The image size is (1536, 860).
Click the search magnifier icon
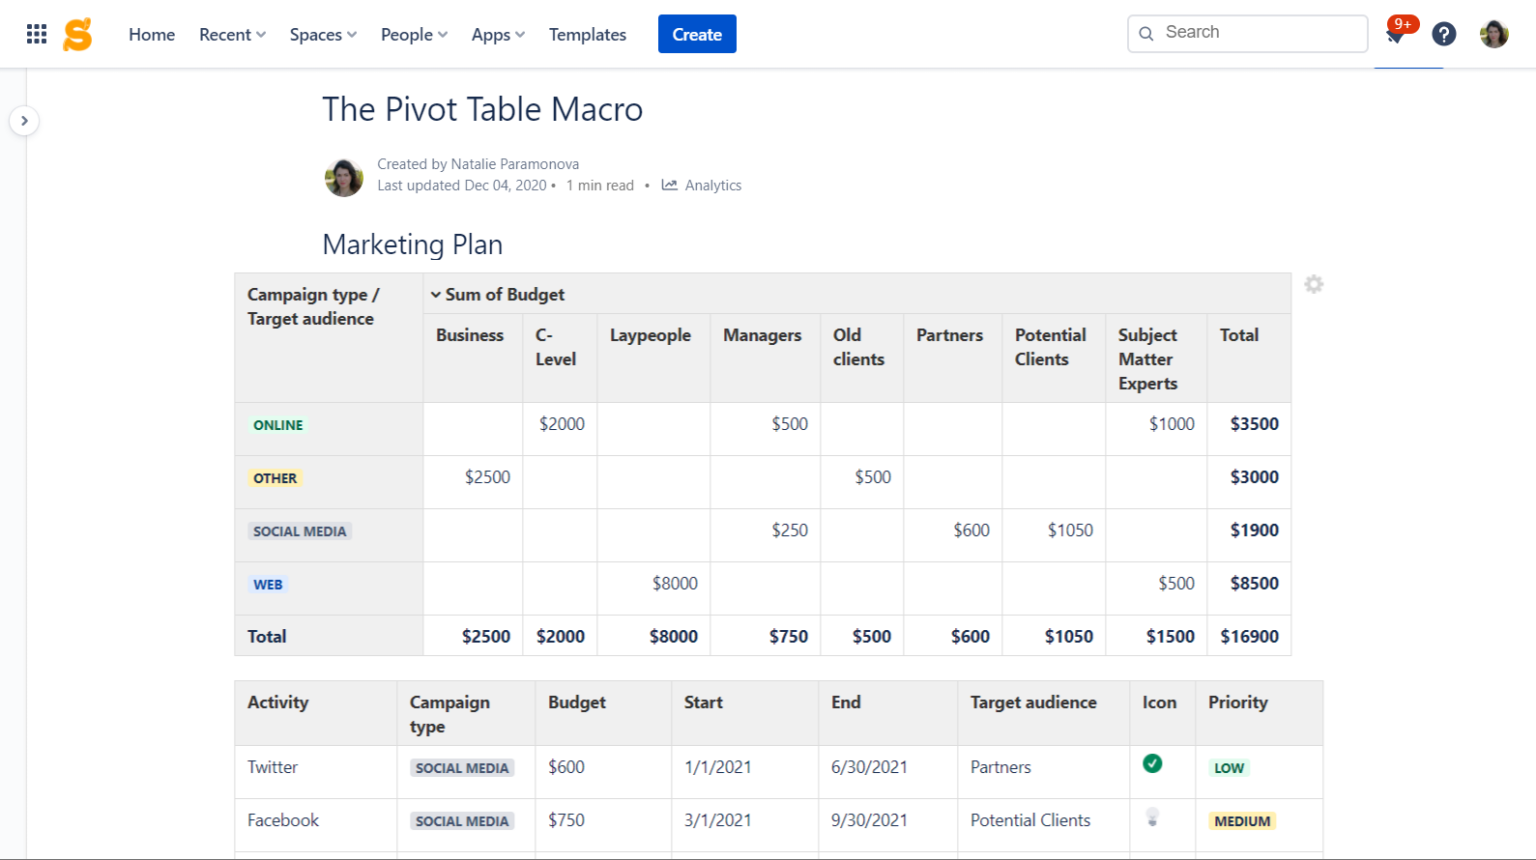point(1146,33)
